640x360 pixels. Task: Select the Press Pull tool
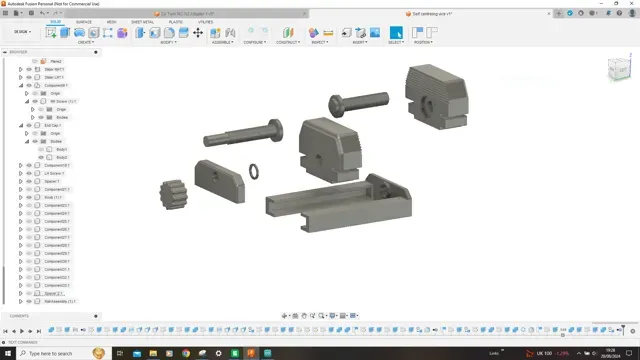(140, 33)
